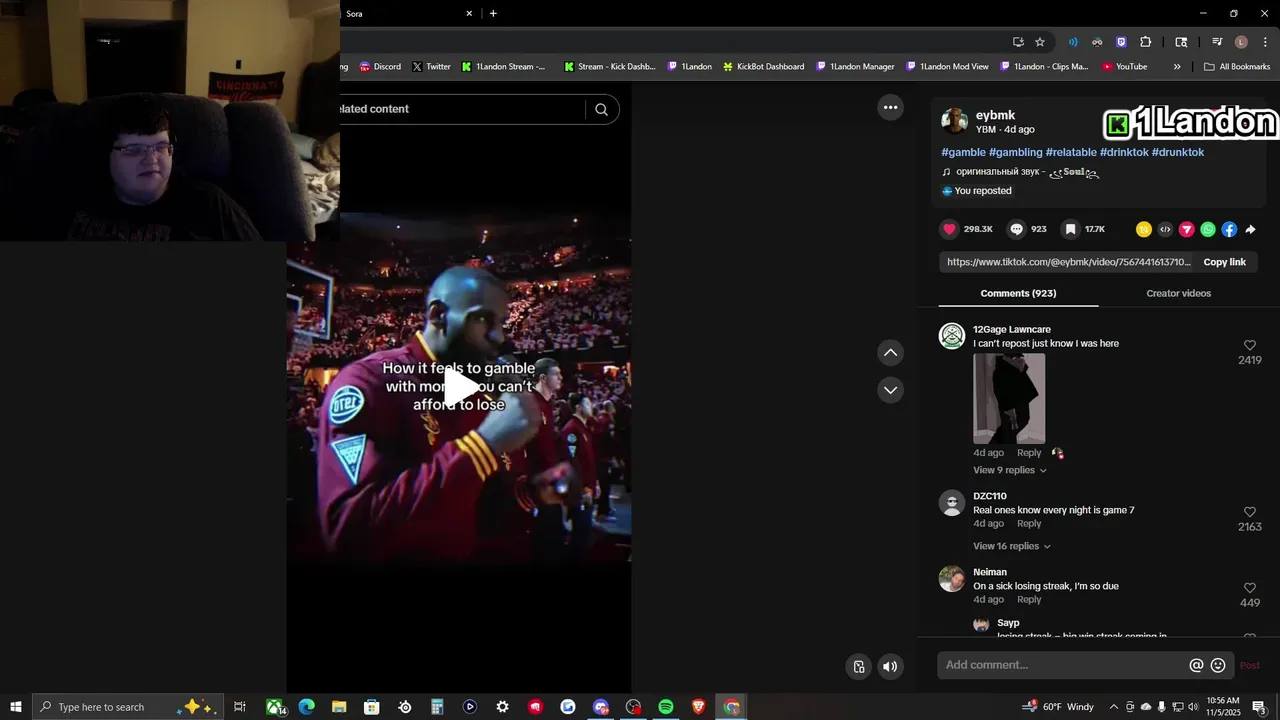Open the eybmk profile name
Viewport: 1280px width, 720px height.
point(995,115)
